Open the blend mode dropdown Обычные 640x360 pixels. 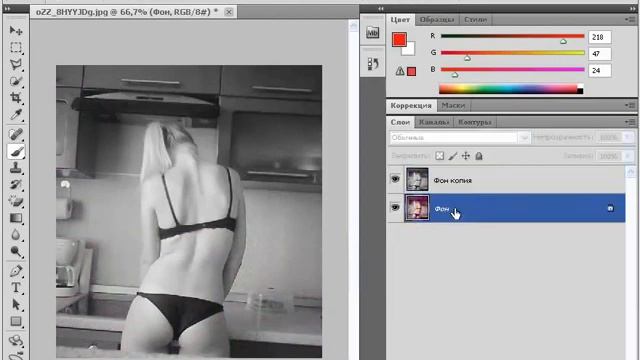coord(459,138)
